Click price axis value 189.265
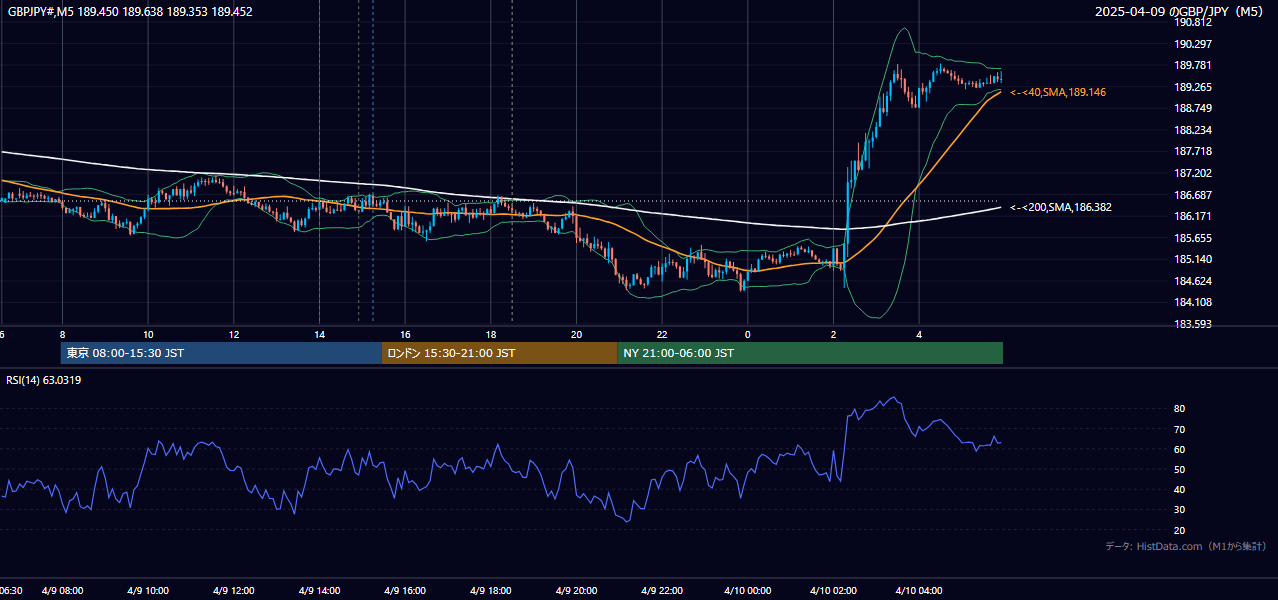The height and width of the screenshot is (600, 1278). coord(1193,87)
